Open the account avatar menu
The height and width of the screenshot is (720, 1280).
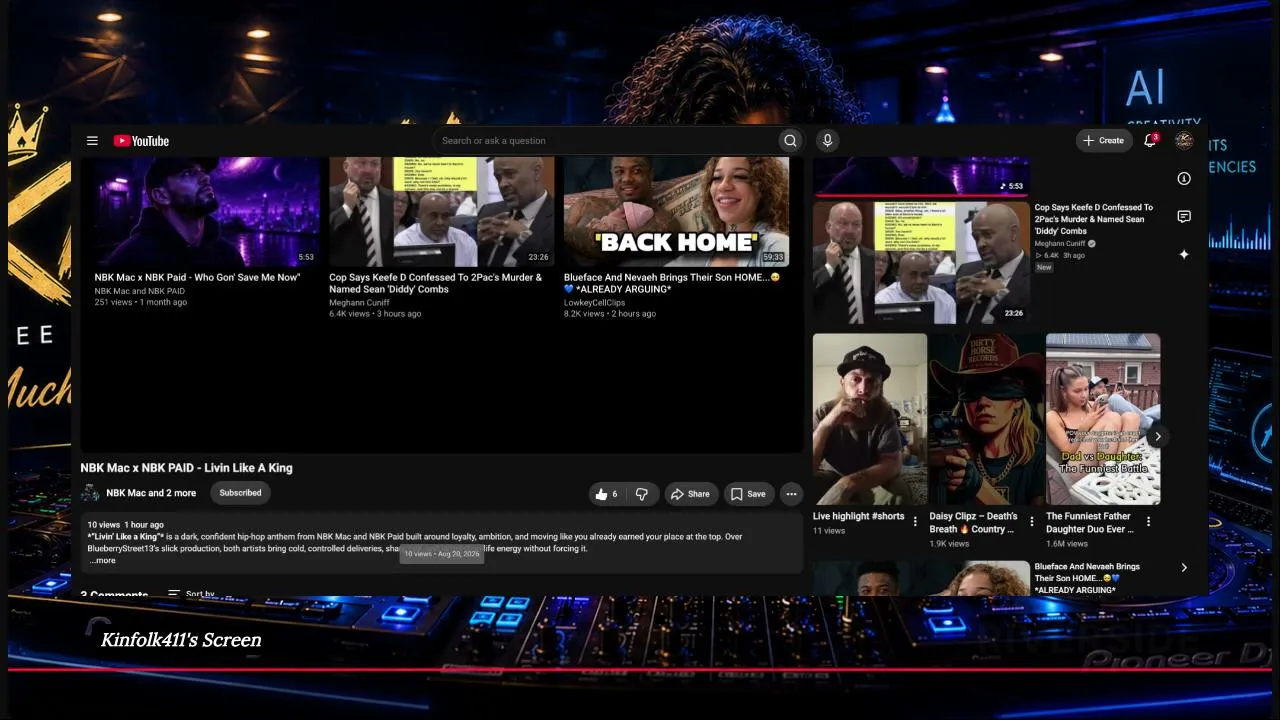point(1184,141)
